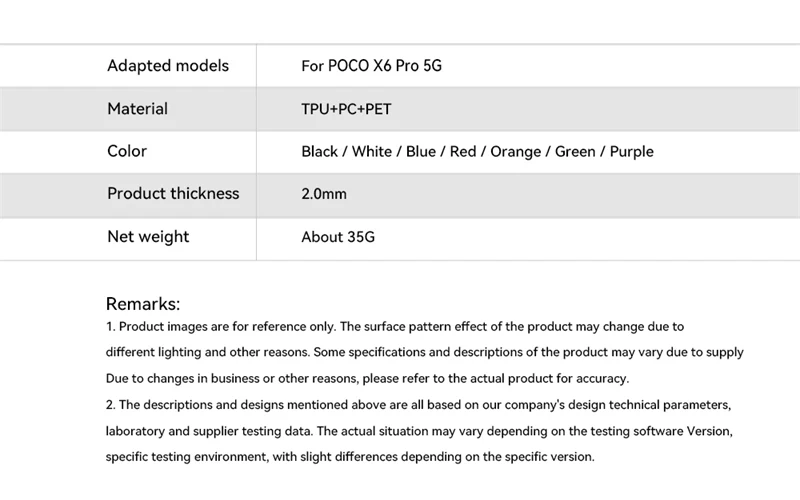Click the last line starting "specific testing environment"

click(350, 457)
